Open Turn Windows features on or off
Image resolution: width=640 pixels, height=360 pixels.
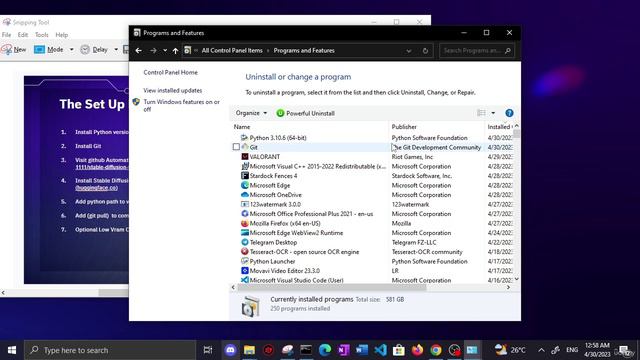click(181, 105)
